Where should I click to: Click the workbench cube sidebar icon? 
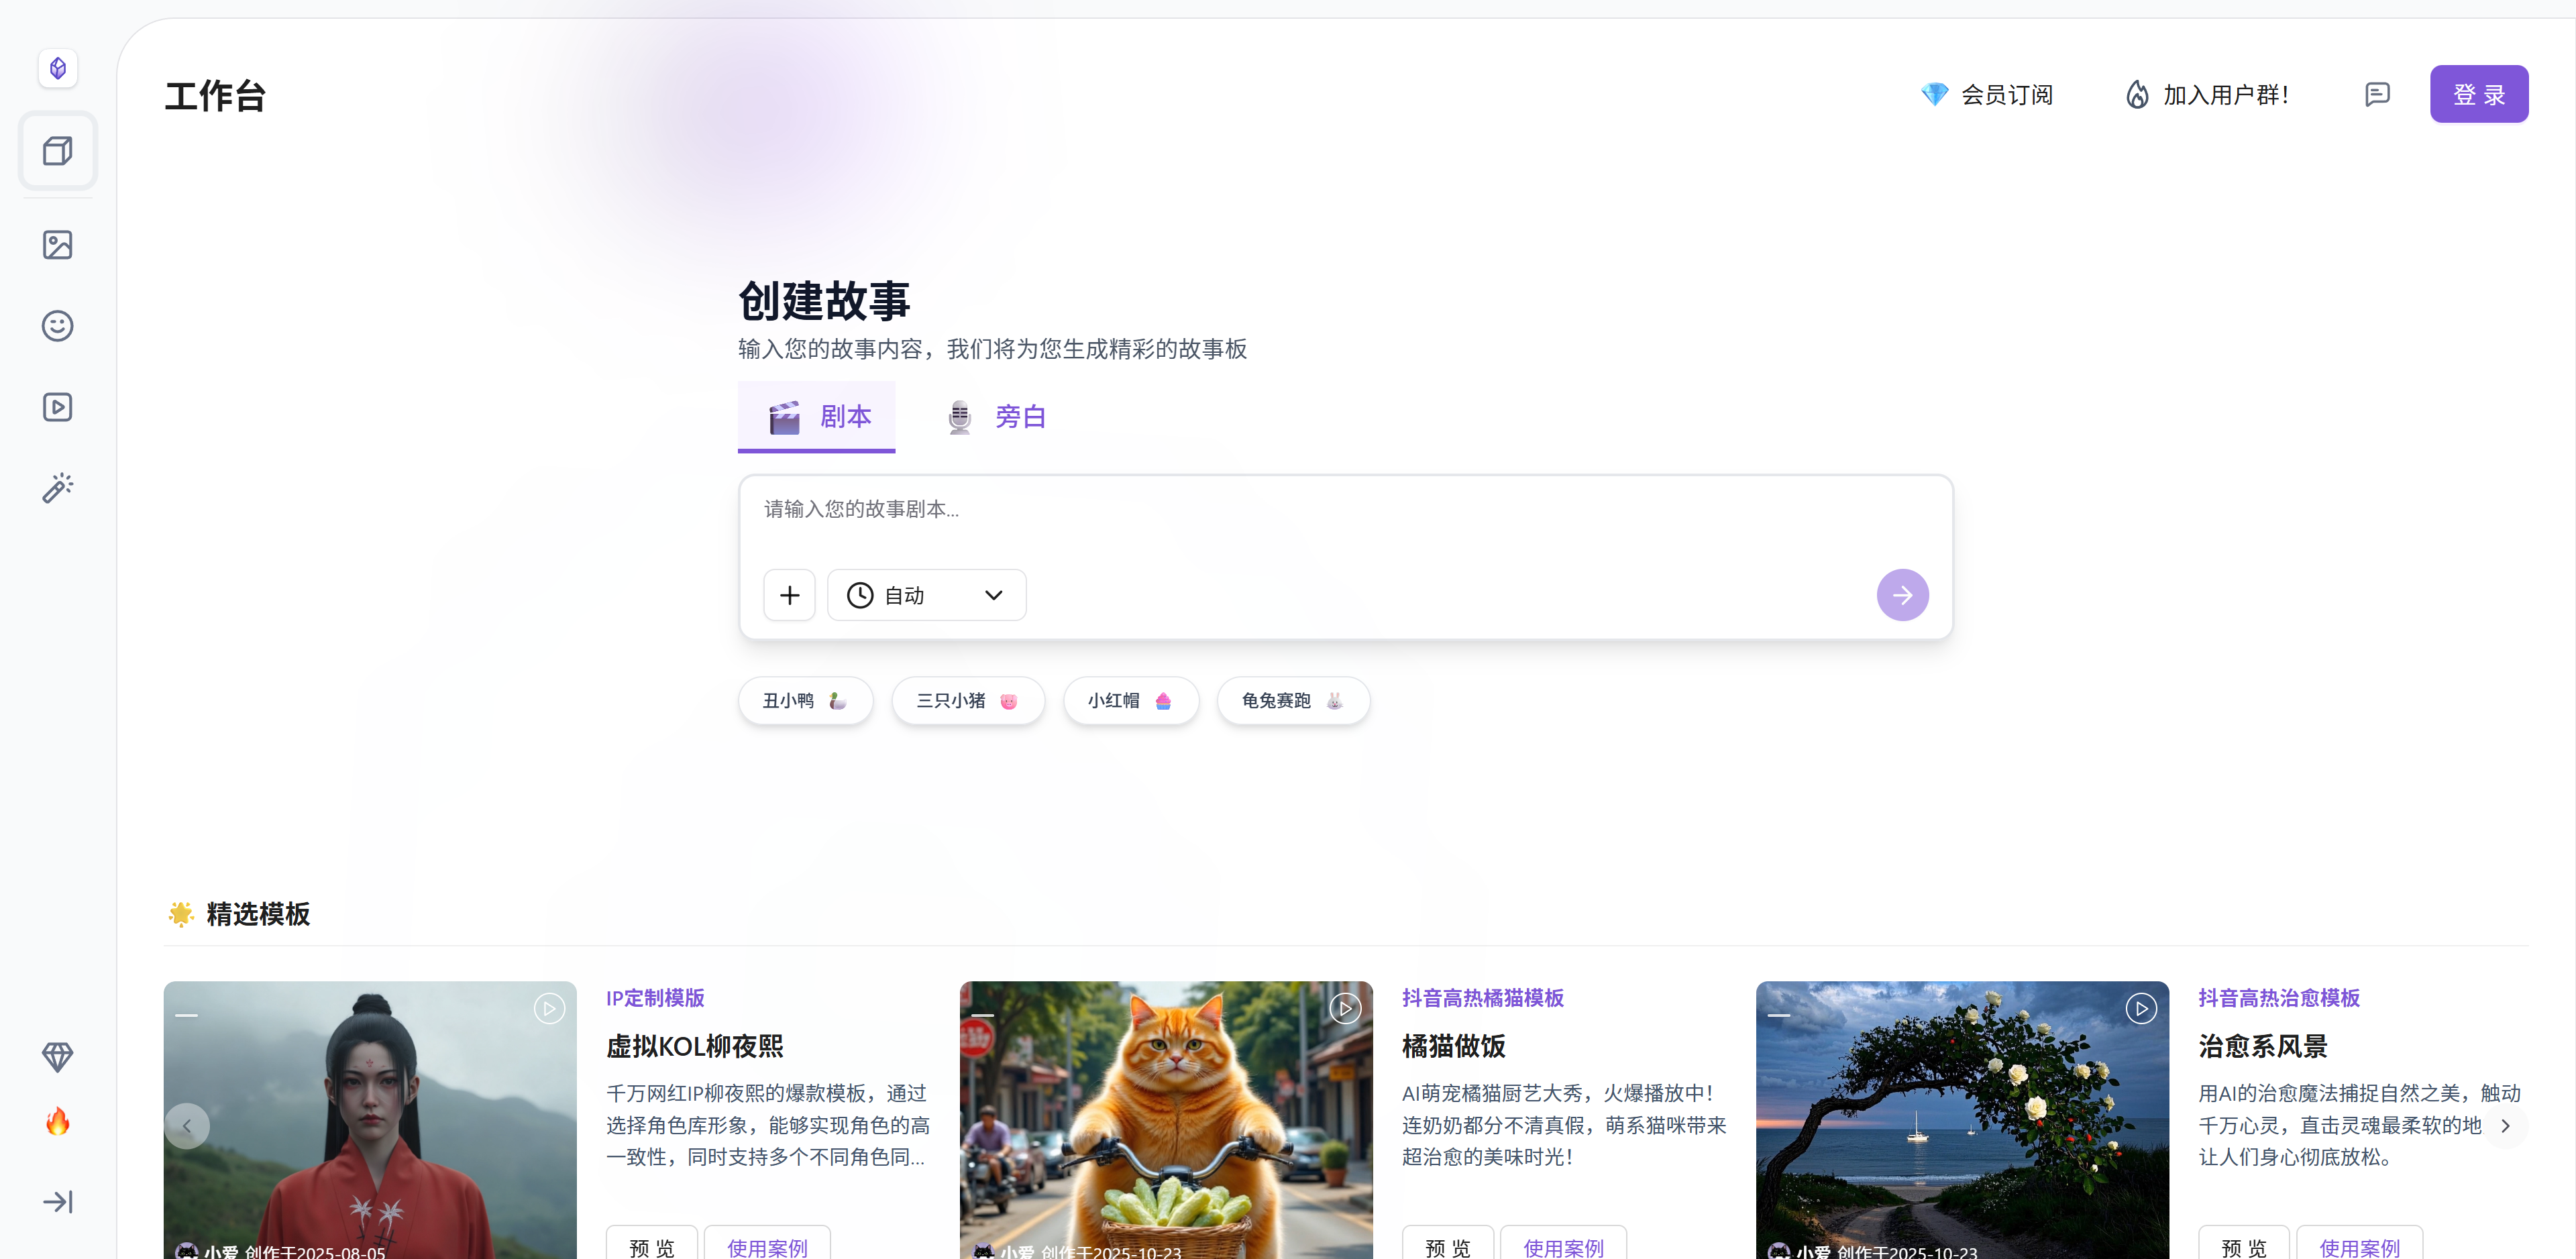coord(57,151)
